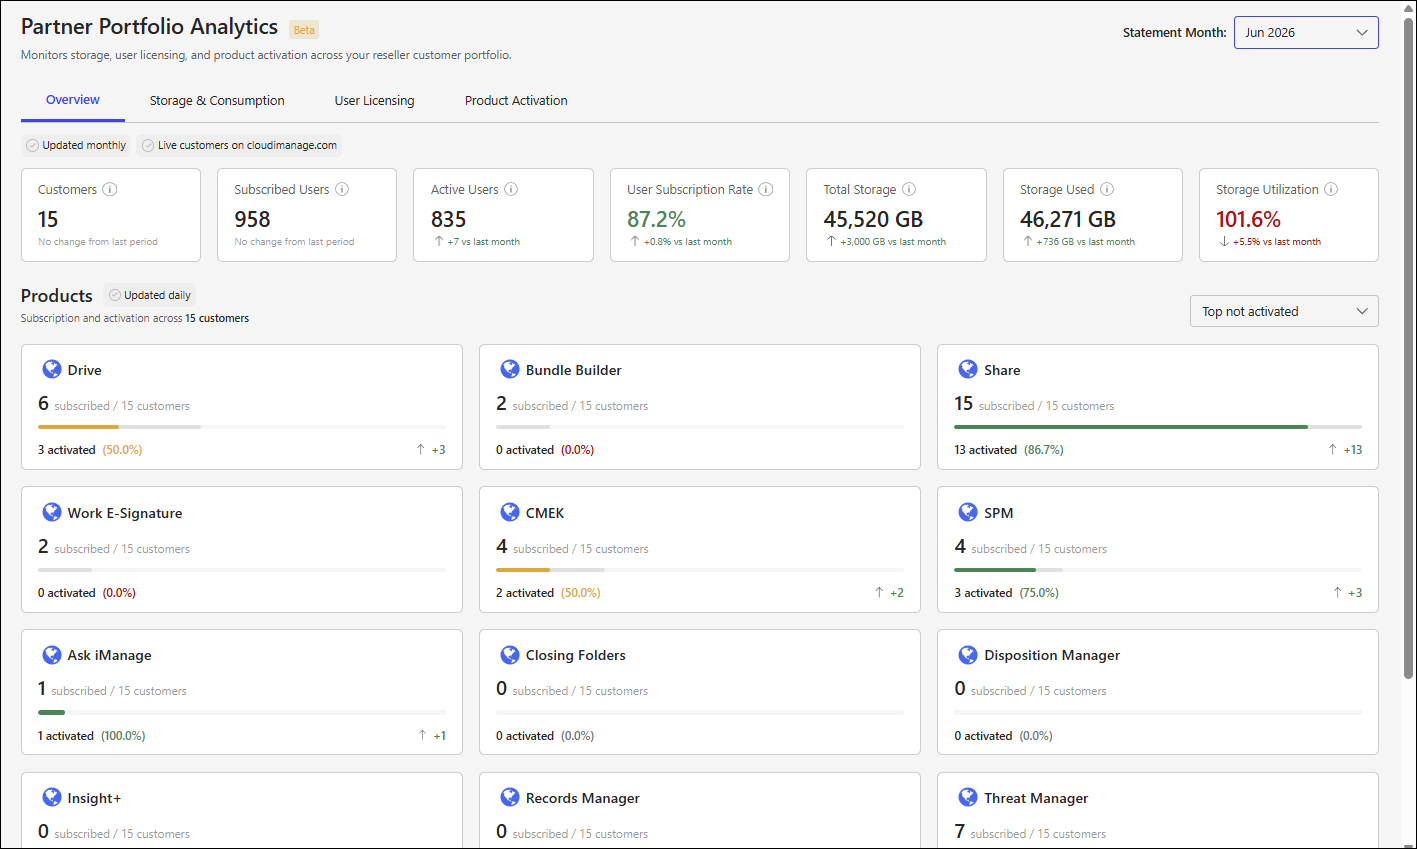Click '0 activated' on Bundle Builder card
The image size is (1417, 849).
tap(525, 450)
